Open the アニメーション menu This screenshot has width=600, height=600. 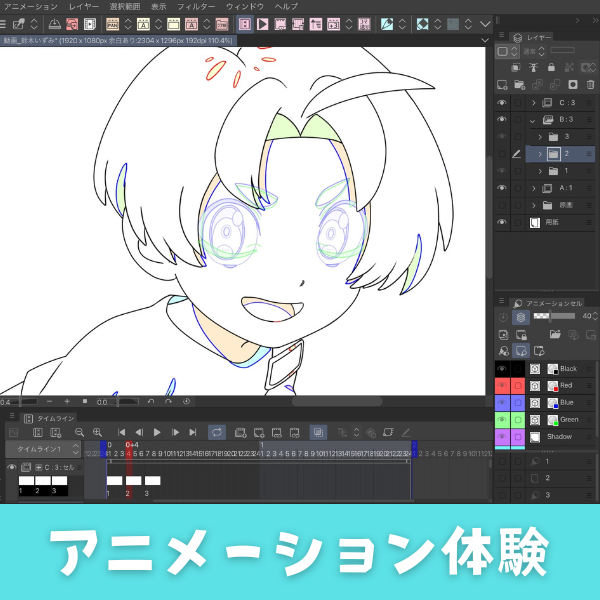31,6
